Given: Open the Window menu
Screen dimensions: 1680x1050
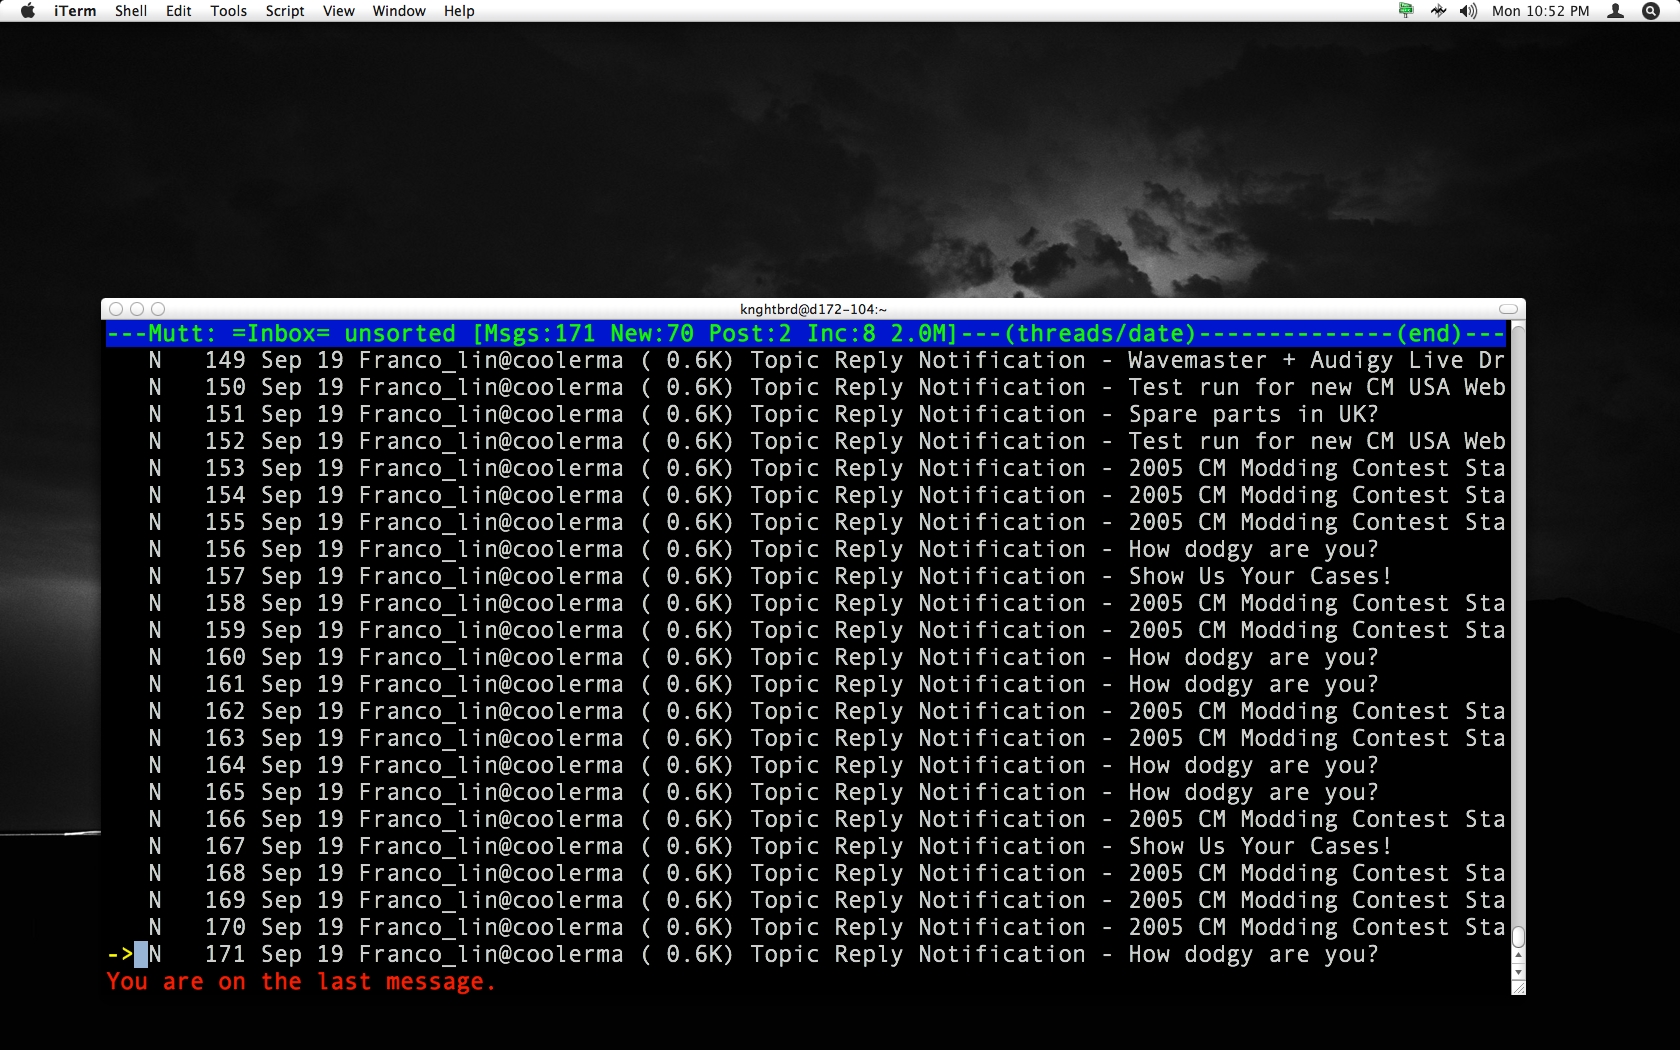Looking at the screenshot, I should point(399,11).
